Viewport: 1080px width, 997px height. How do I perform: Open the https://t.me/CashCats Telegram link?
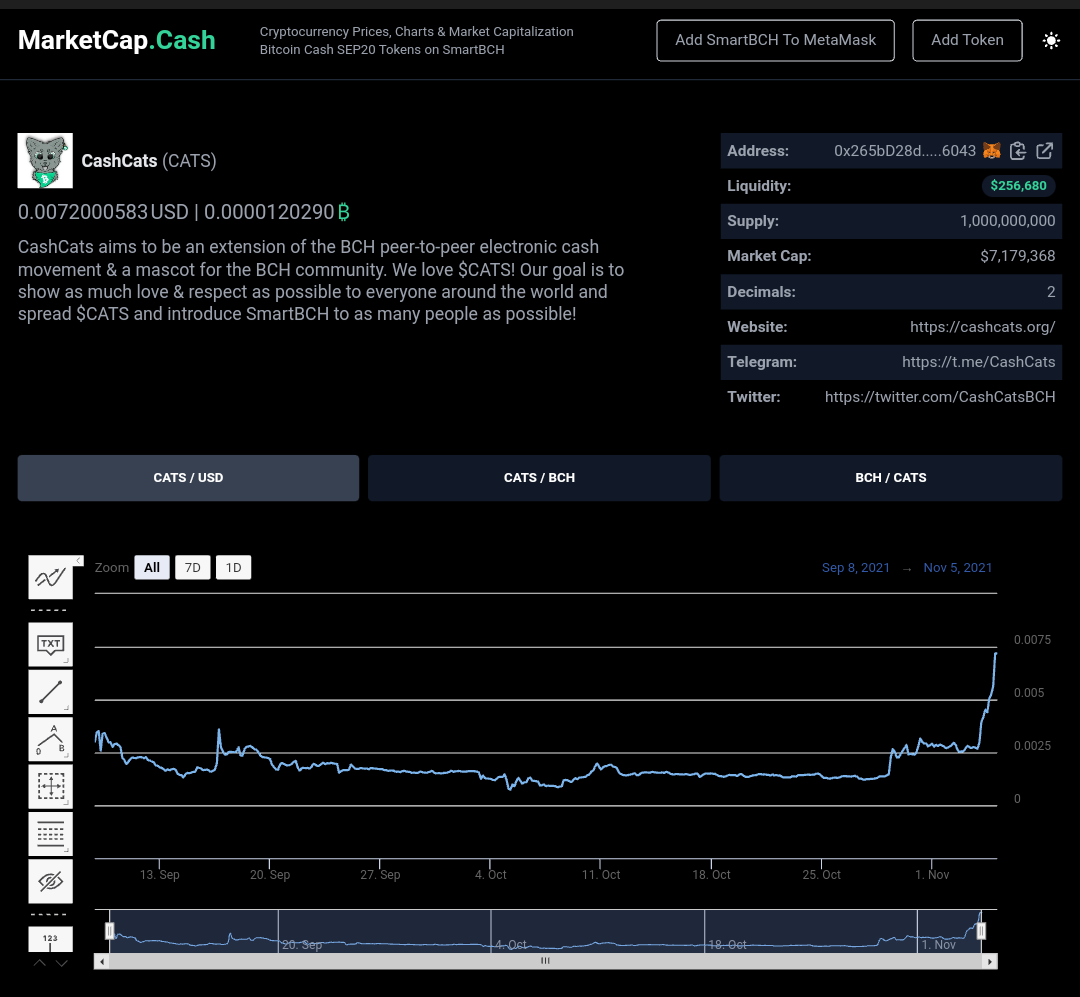click(x=978, y=362)
